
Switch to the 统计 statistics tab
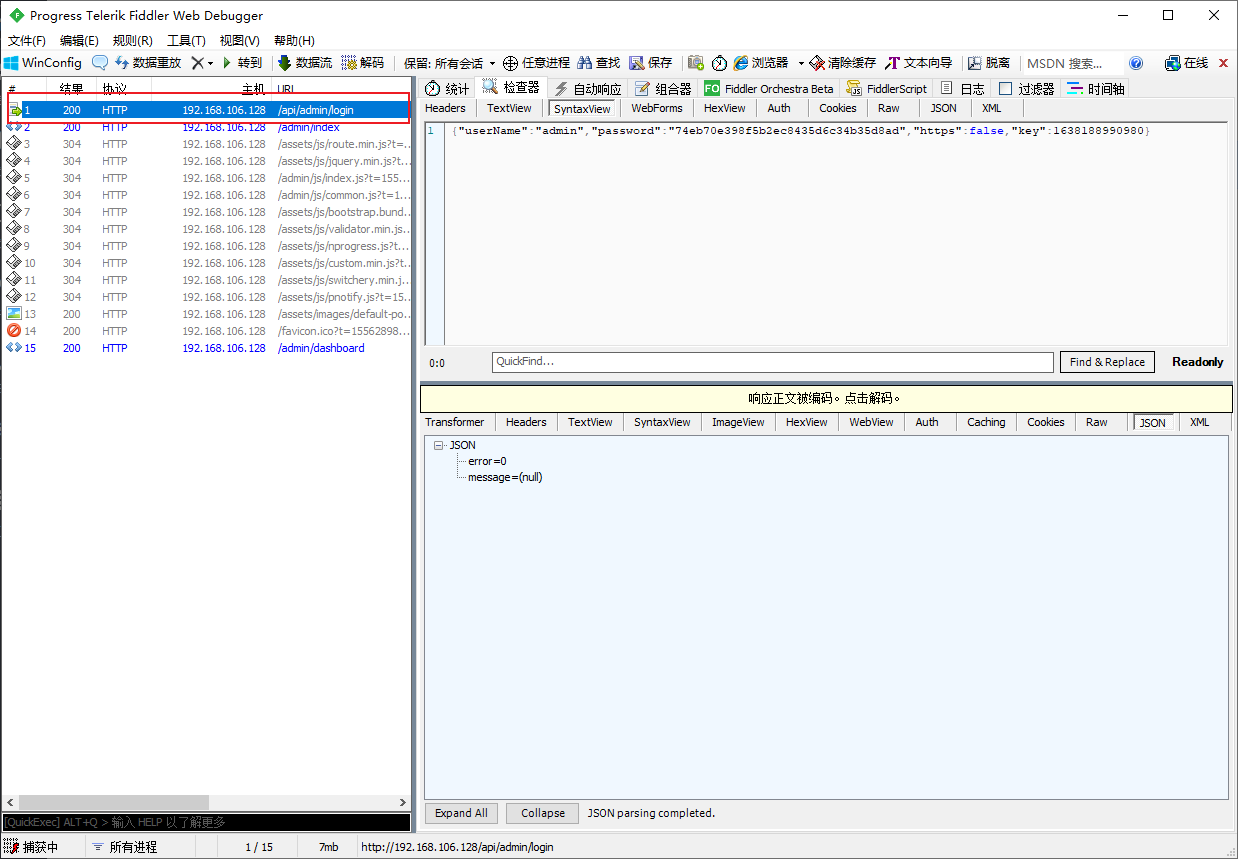point(447,88)
